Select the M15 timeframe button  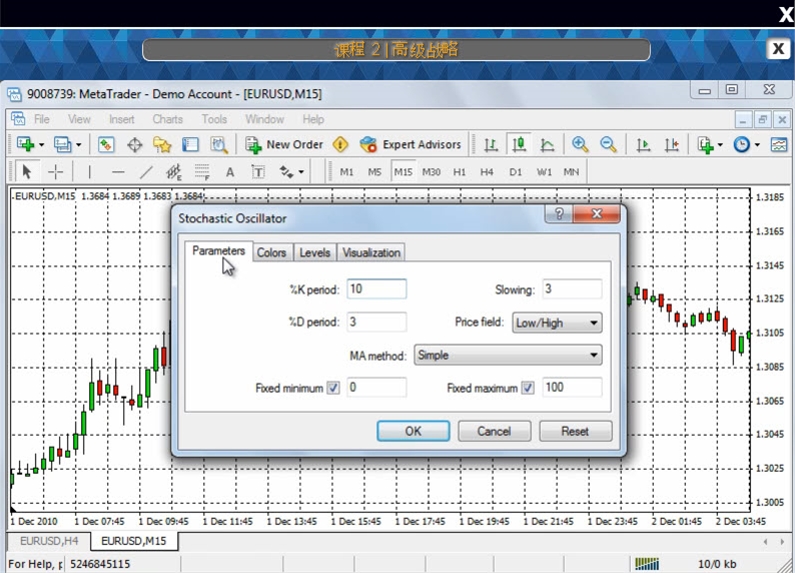403,172
